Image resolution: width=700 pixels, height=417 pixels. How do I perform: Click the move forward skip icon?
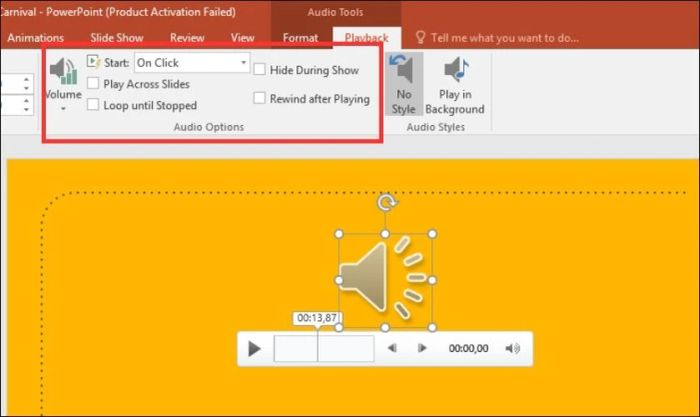coord(422,348)
